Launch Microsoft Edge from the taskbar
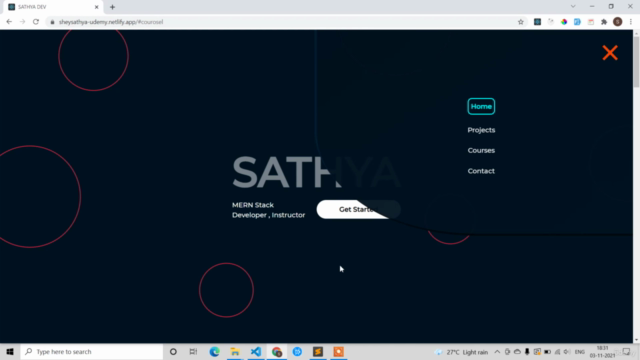 pos(214,351)
